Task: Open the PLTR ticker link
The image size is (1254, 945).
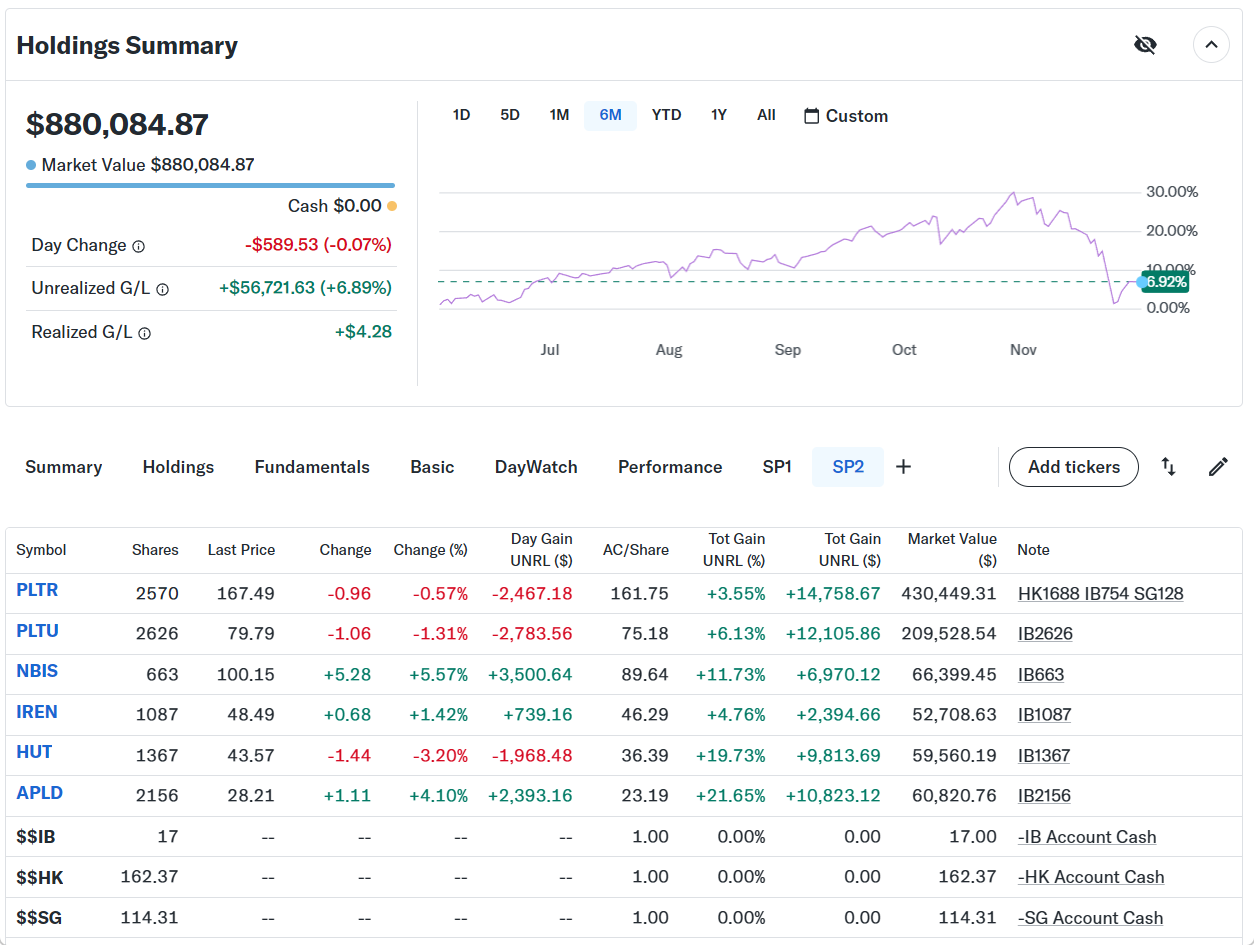Action: tap(37, 590)
